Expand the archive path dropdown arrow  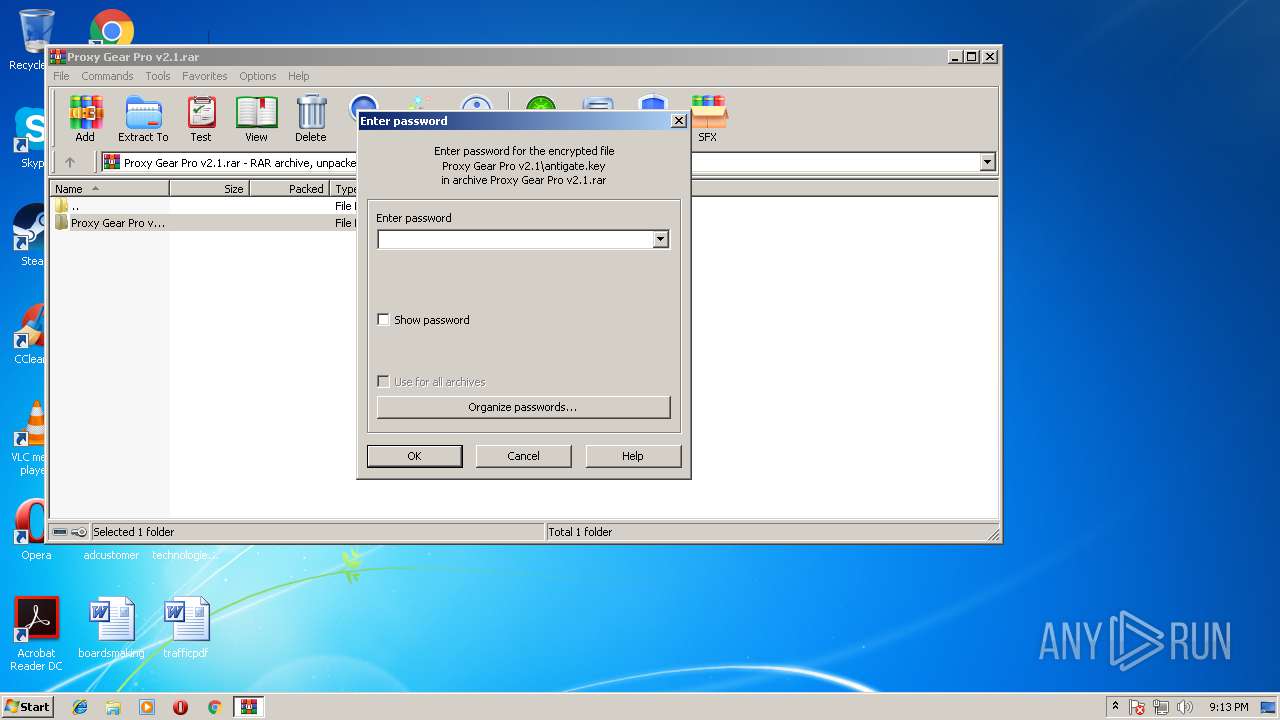(988, 162)
